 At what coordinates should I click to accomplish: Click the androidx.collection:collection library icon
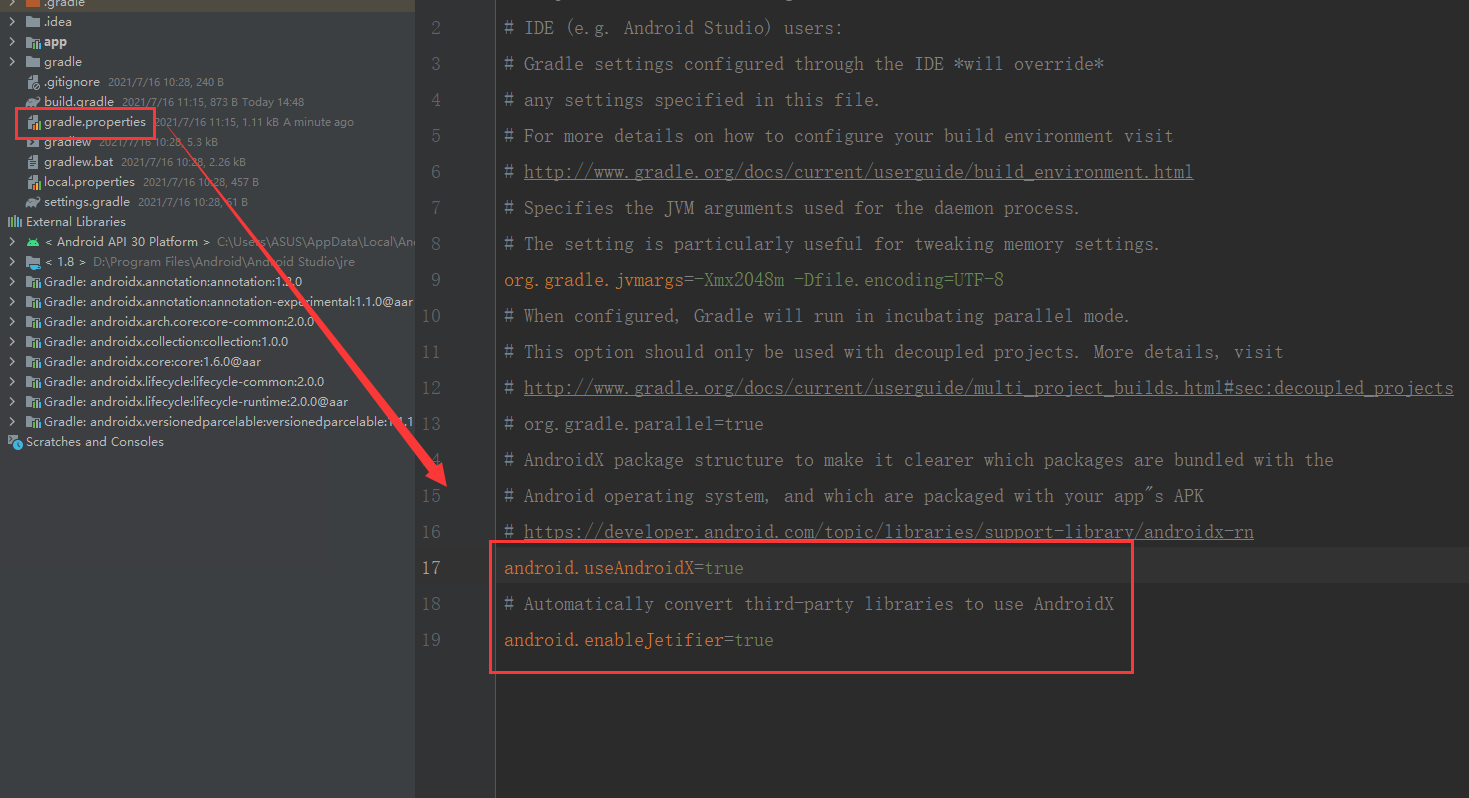(33, 341)
